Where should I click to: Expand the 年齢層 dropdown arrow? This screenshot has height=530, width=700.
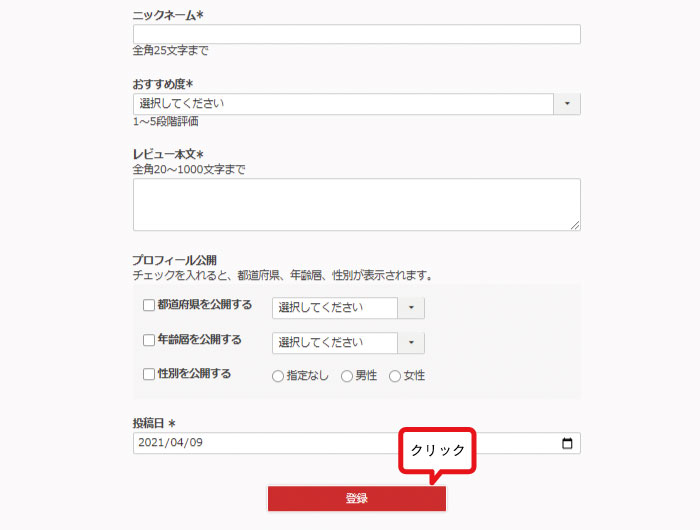point(411,343)
